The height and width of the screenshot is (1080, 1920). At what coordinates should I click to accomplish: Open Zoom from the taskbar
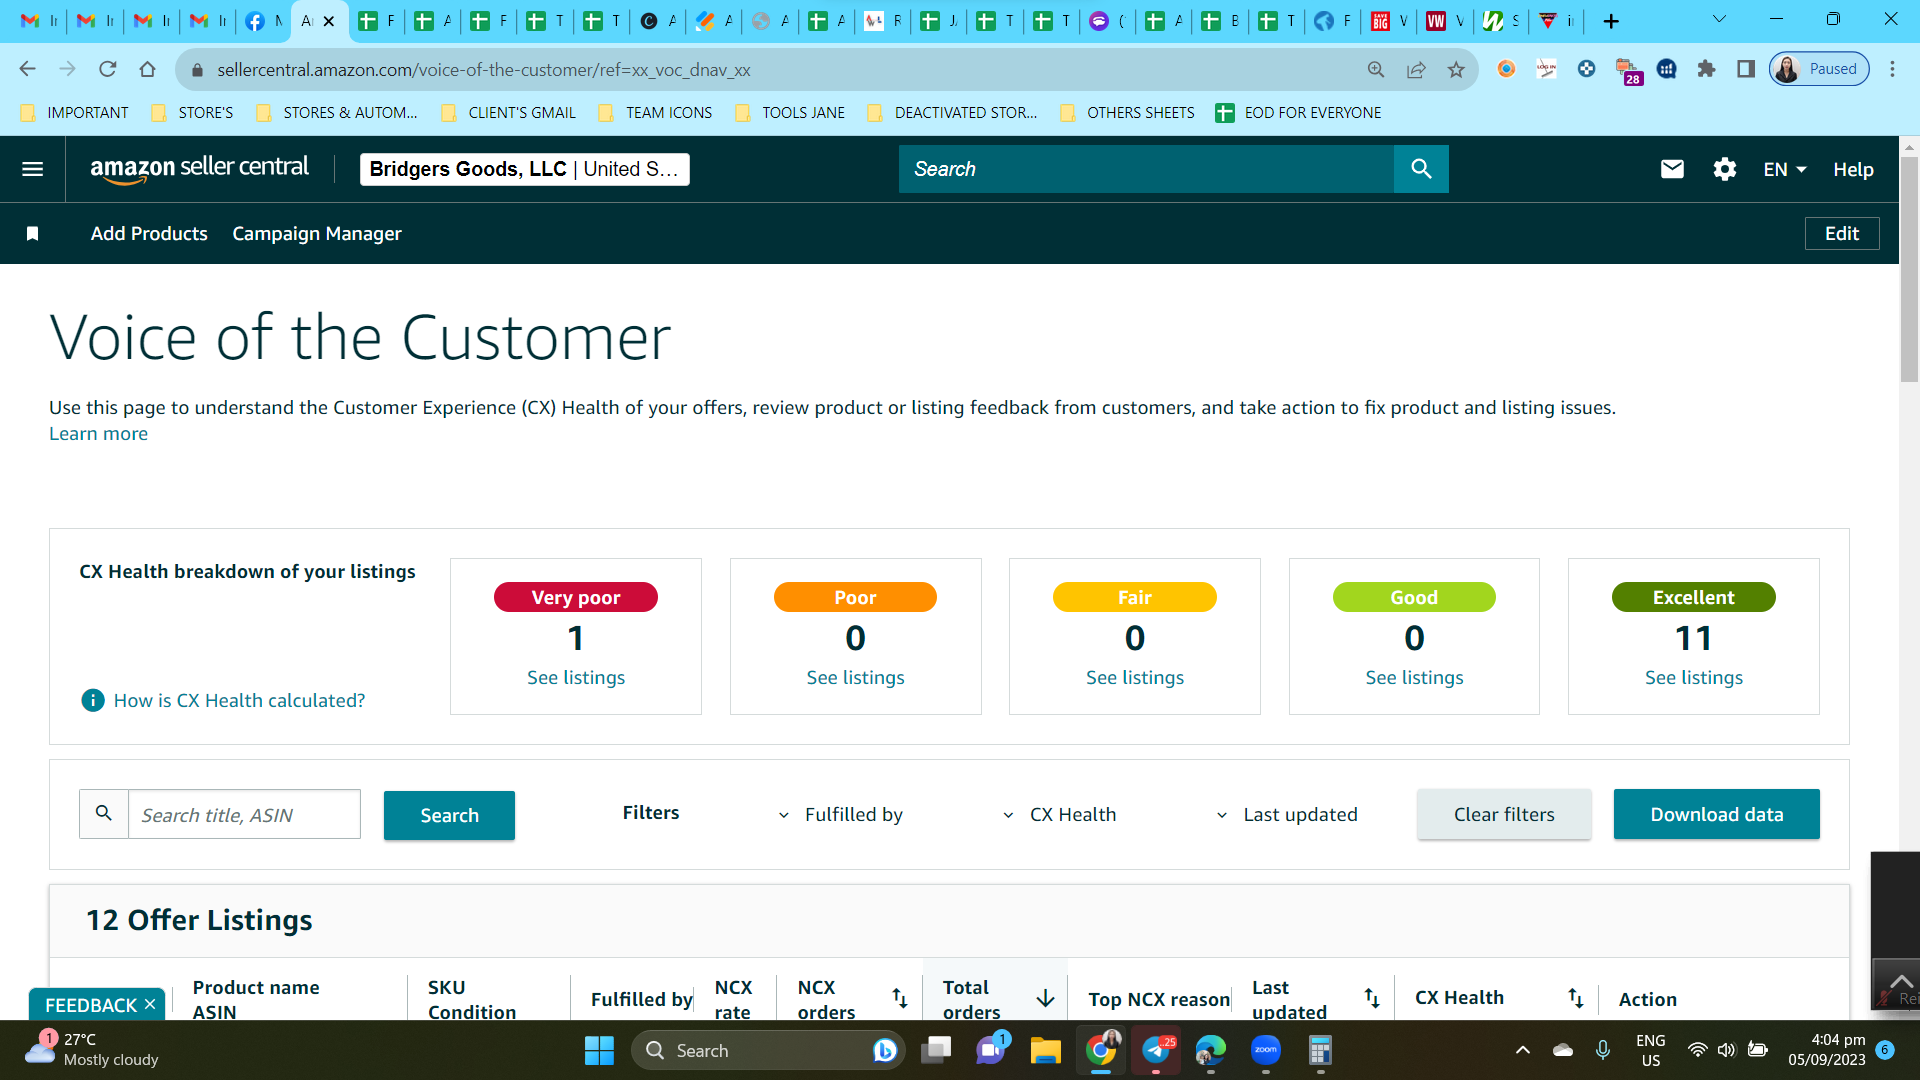[x=1266, y=1050]
